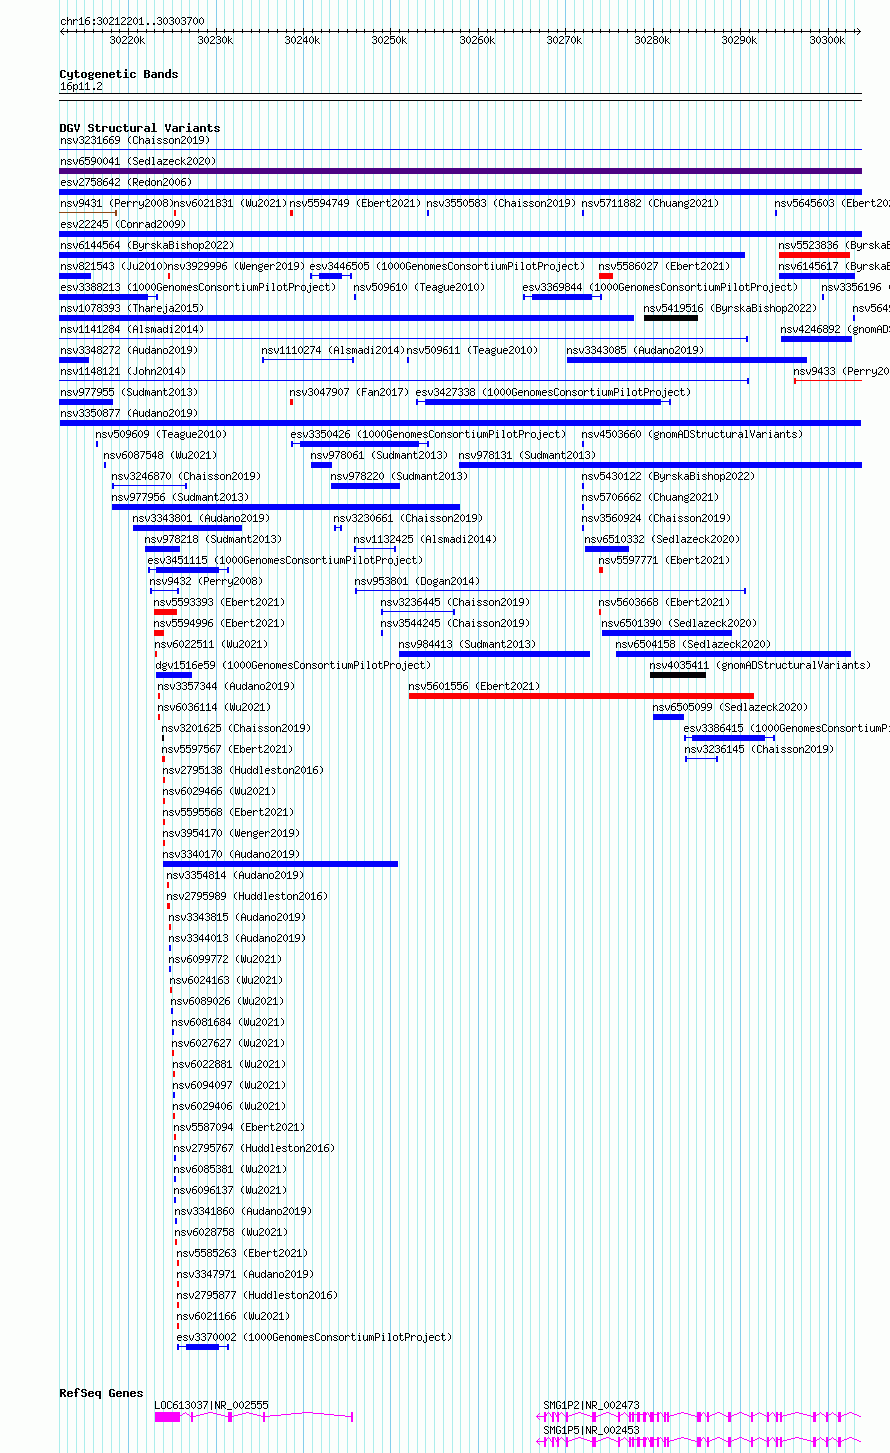This screenshot has width=890, height=1453.
Task: Click the purple nsv6590041 Sedlazeck2020 bar
Action: 460,171
